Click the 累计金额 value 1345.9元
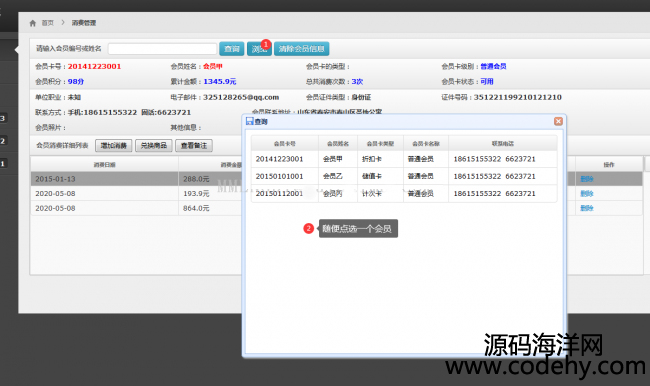Image resolution: width=650 pixels, height=386 pixels. click(220, 82)
